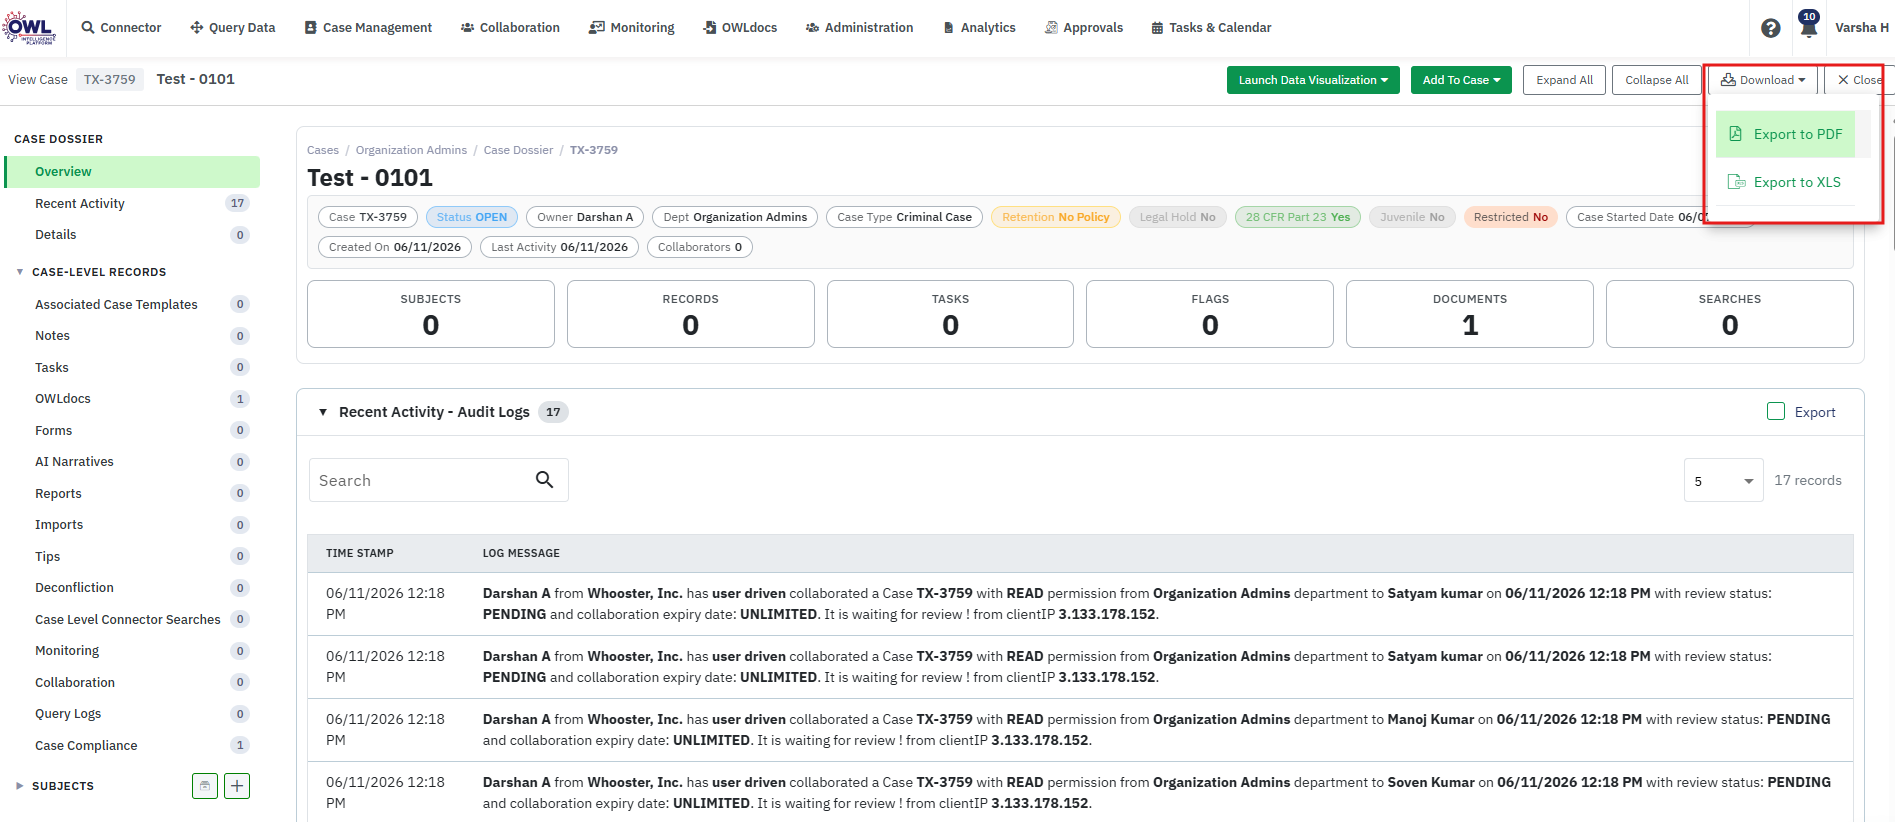Open the Case Management menu

coord(368,28)
